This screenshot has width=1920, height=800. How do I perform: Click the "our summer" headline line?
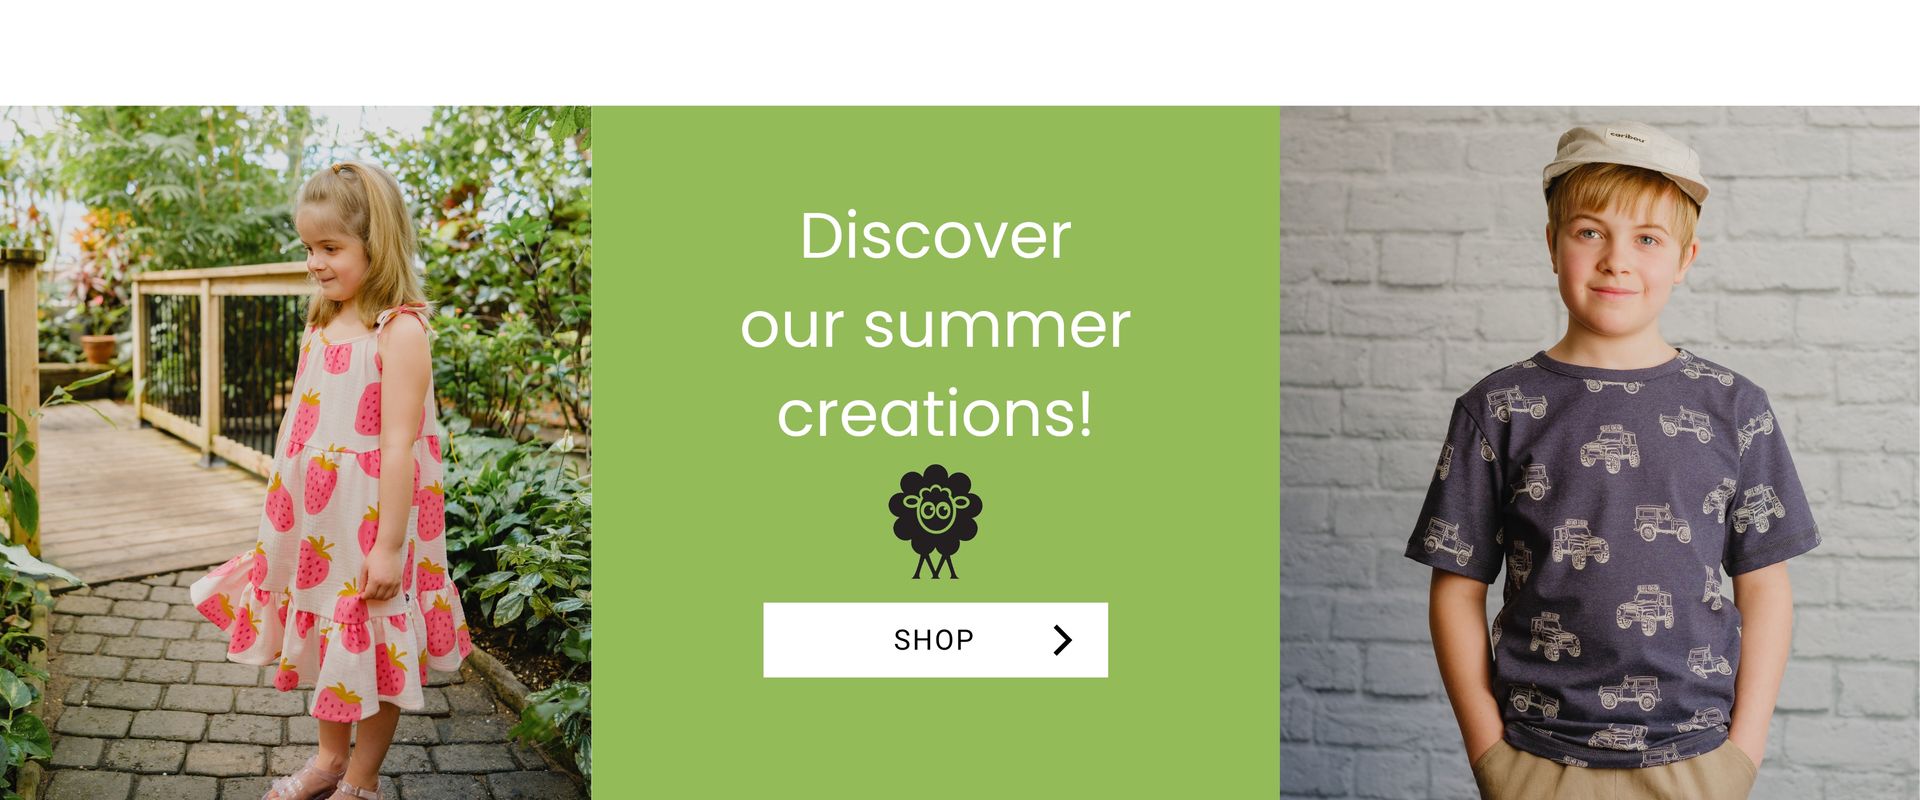935,325
